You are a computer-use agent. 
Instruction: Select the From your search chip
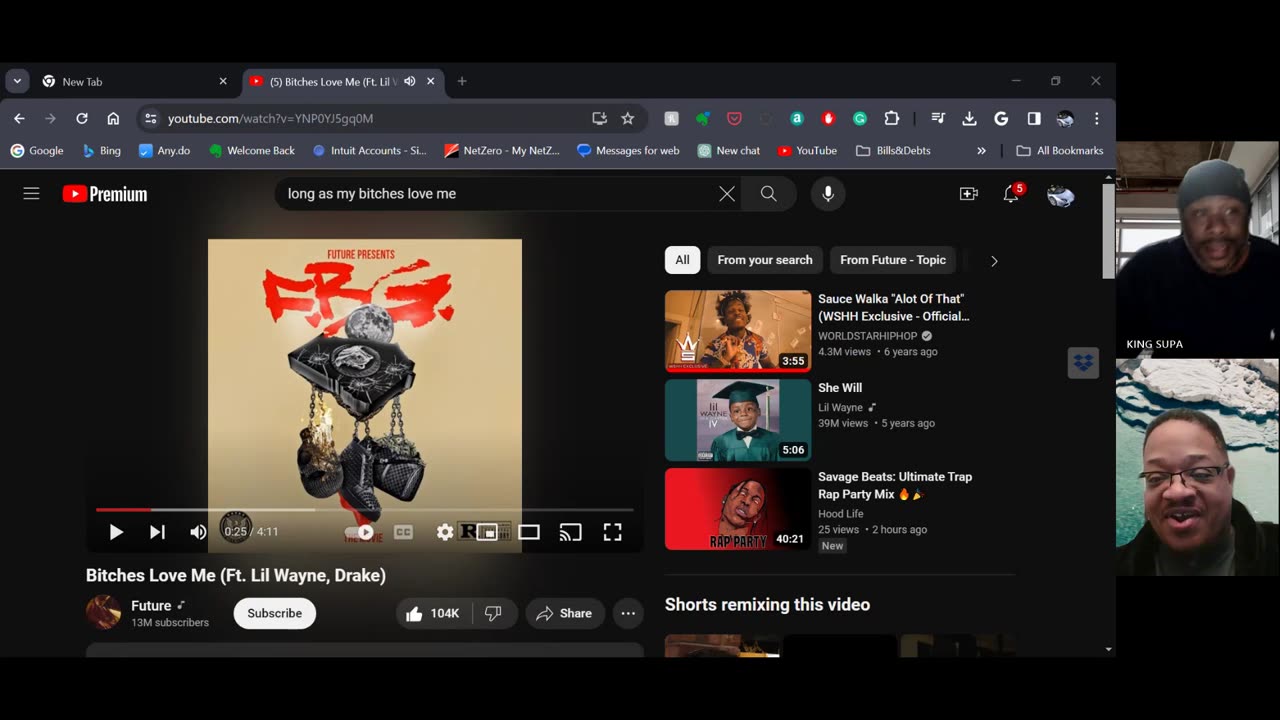pos(765,260)
